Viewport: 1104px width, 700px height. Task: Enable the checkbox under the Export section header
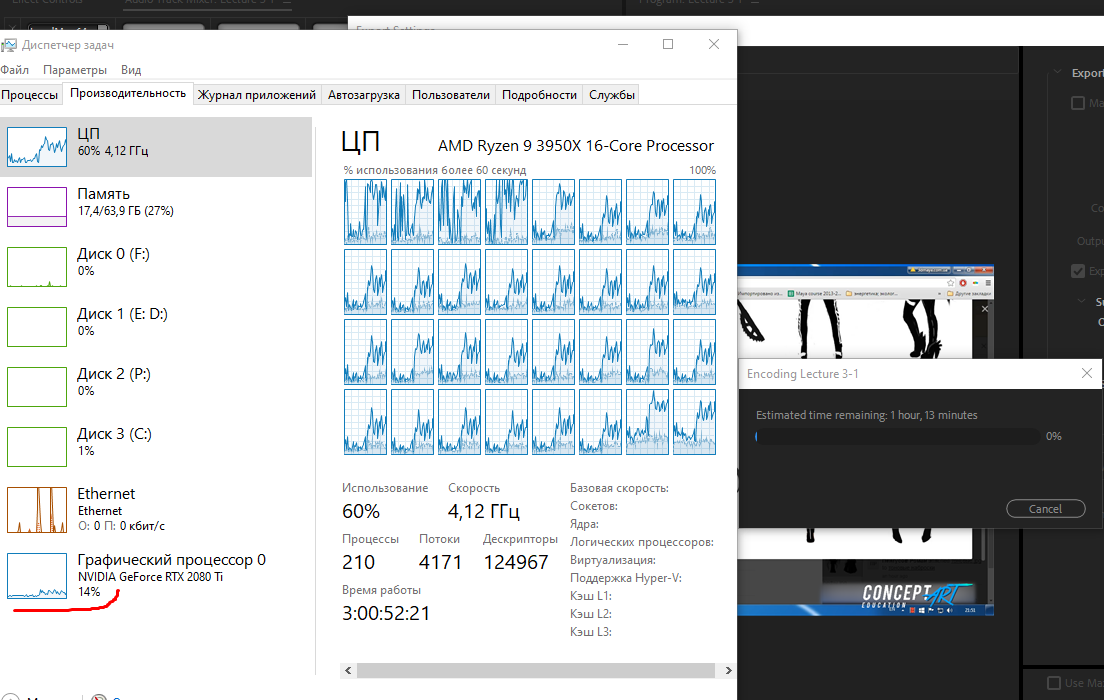coord(1078,103)
